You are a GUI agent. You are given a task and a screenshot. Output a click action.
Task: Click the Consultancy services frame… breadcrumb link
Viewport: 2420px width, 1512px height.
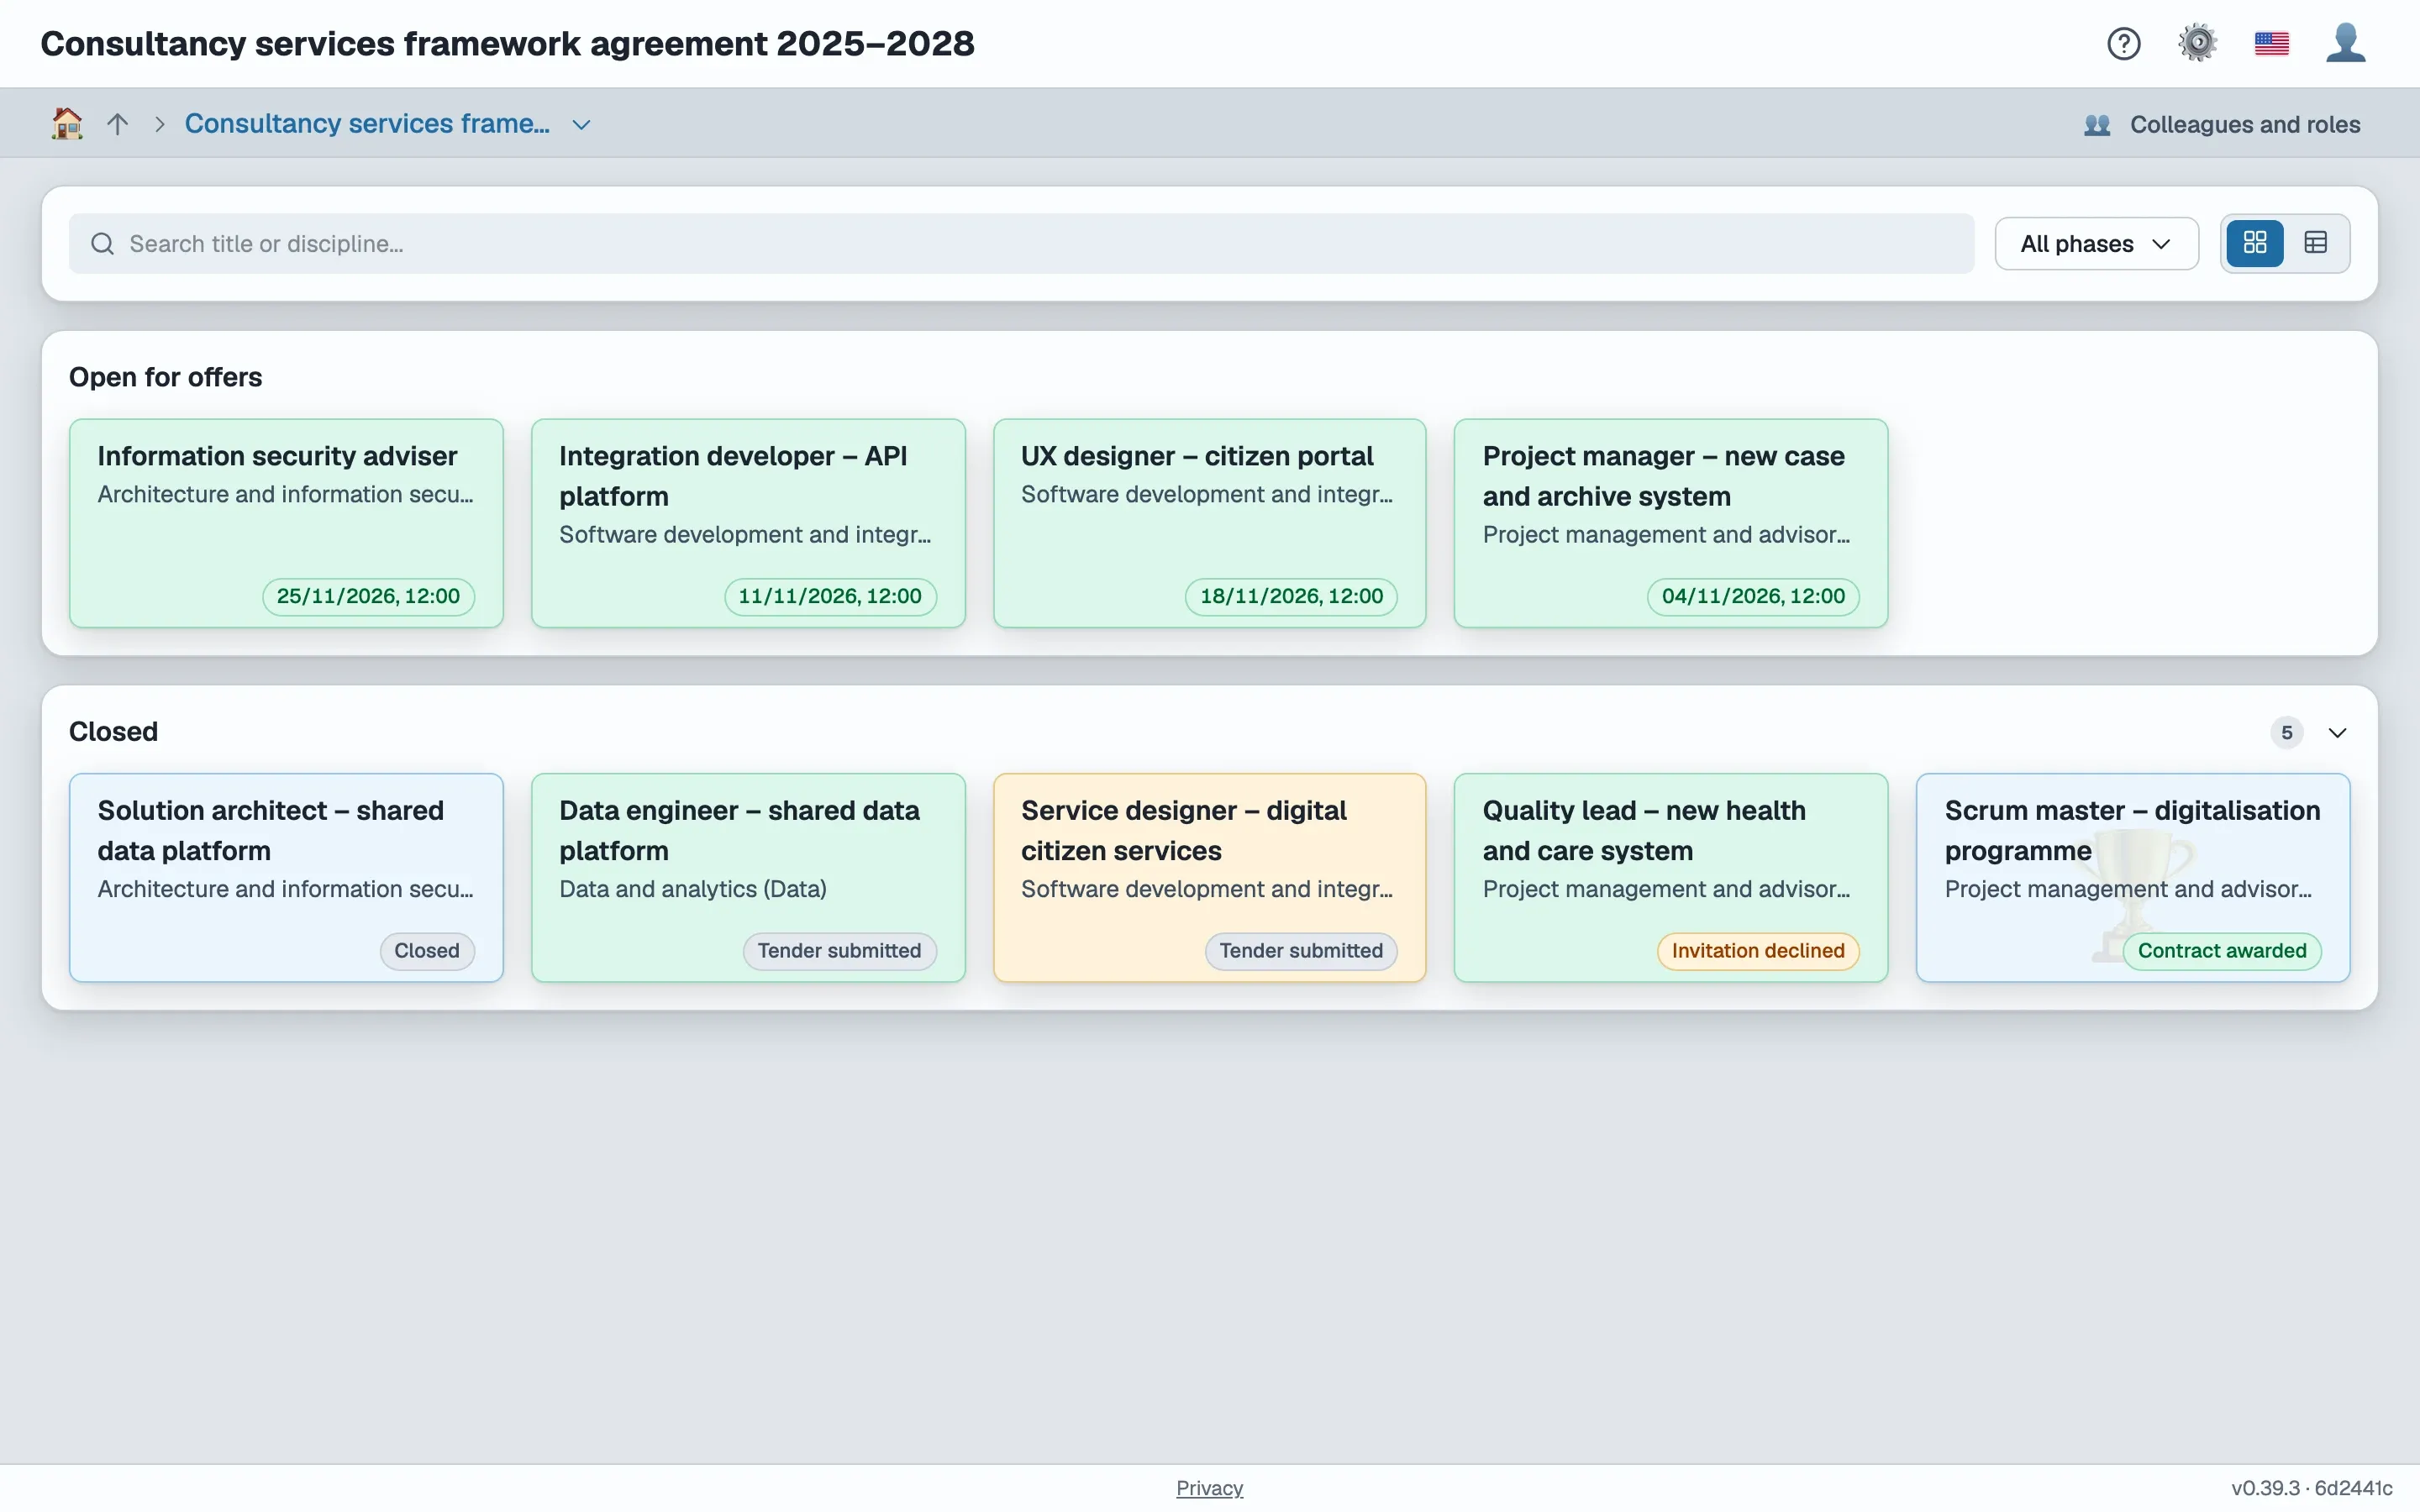point(367,124)
